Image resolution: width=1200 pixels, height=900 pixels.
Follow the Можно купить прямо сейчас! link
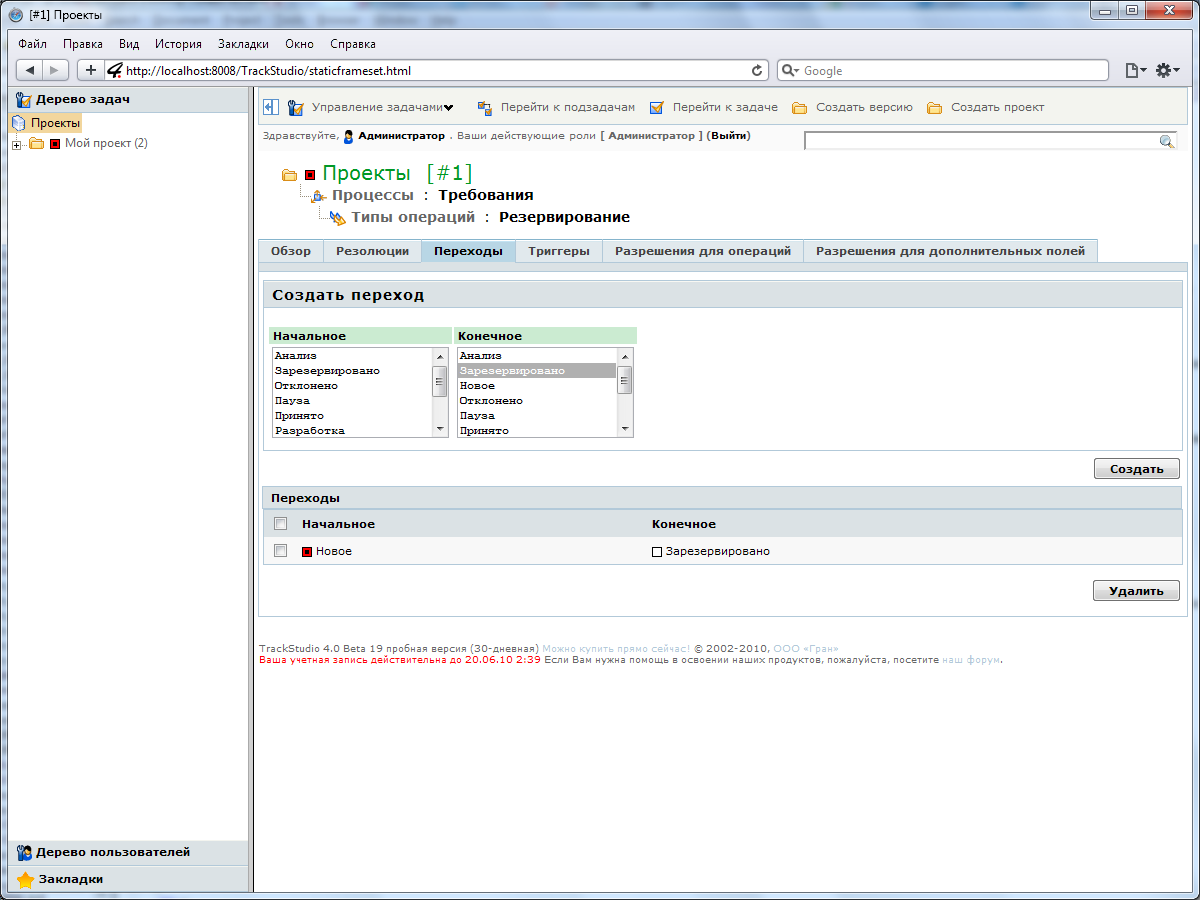pos(616,648)
